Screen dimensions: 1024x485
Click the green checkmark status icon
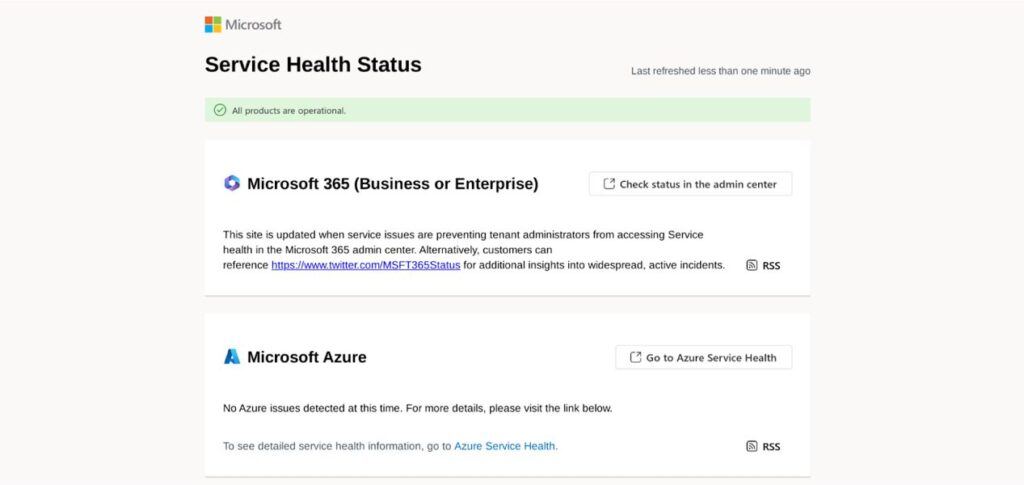click(220, 110)
